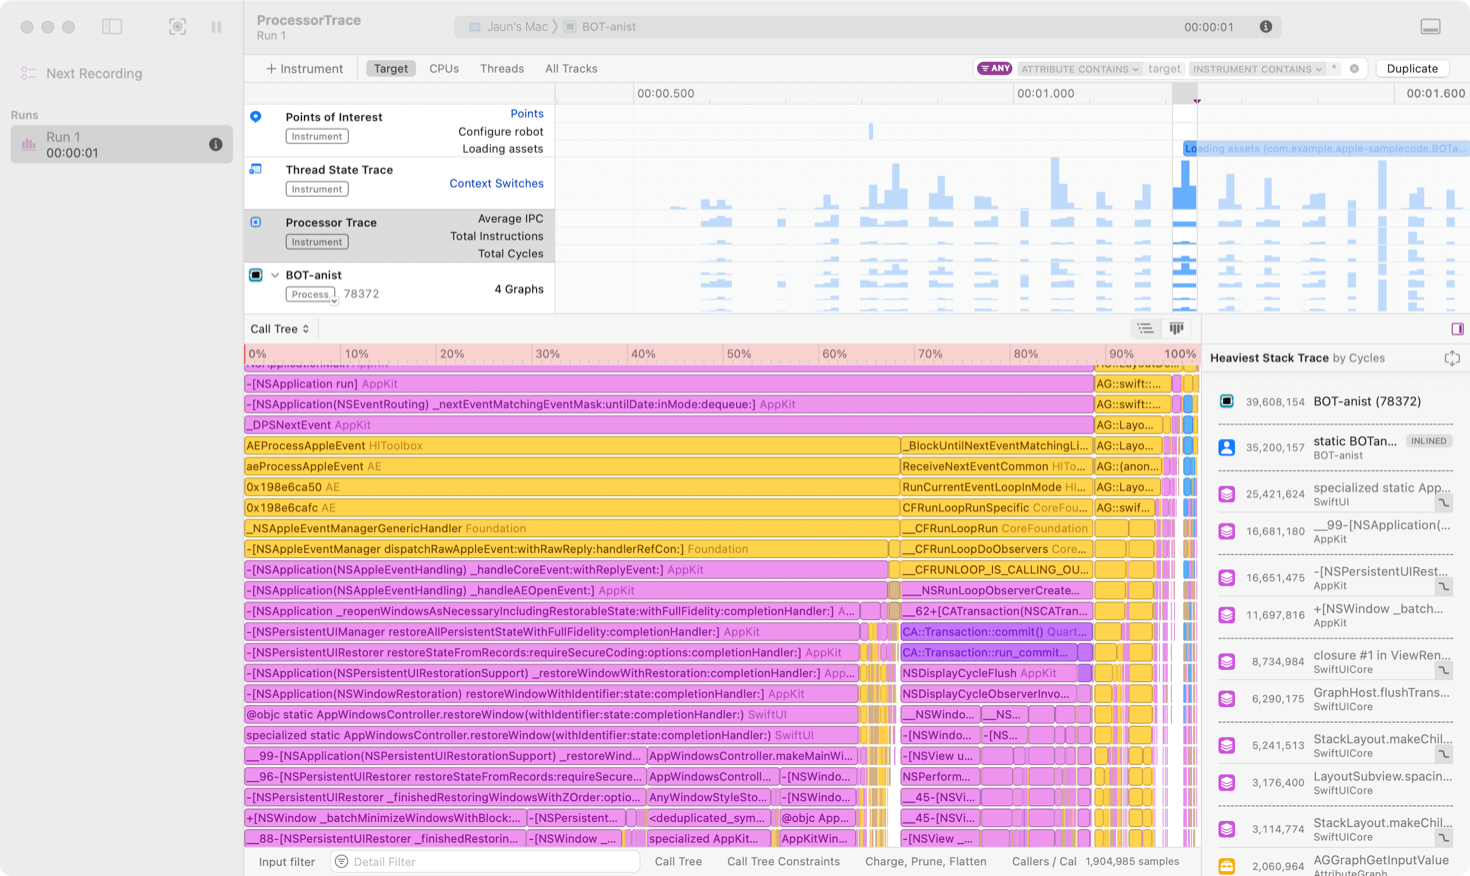Switch to flame graph view icon
Image resolution: width=1470 pixels, height=876 pixels.
coord(1175,328)
